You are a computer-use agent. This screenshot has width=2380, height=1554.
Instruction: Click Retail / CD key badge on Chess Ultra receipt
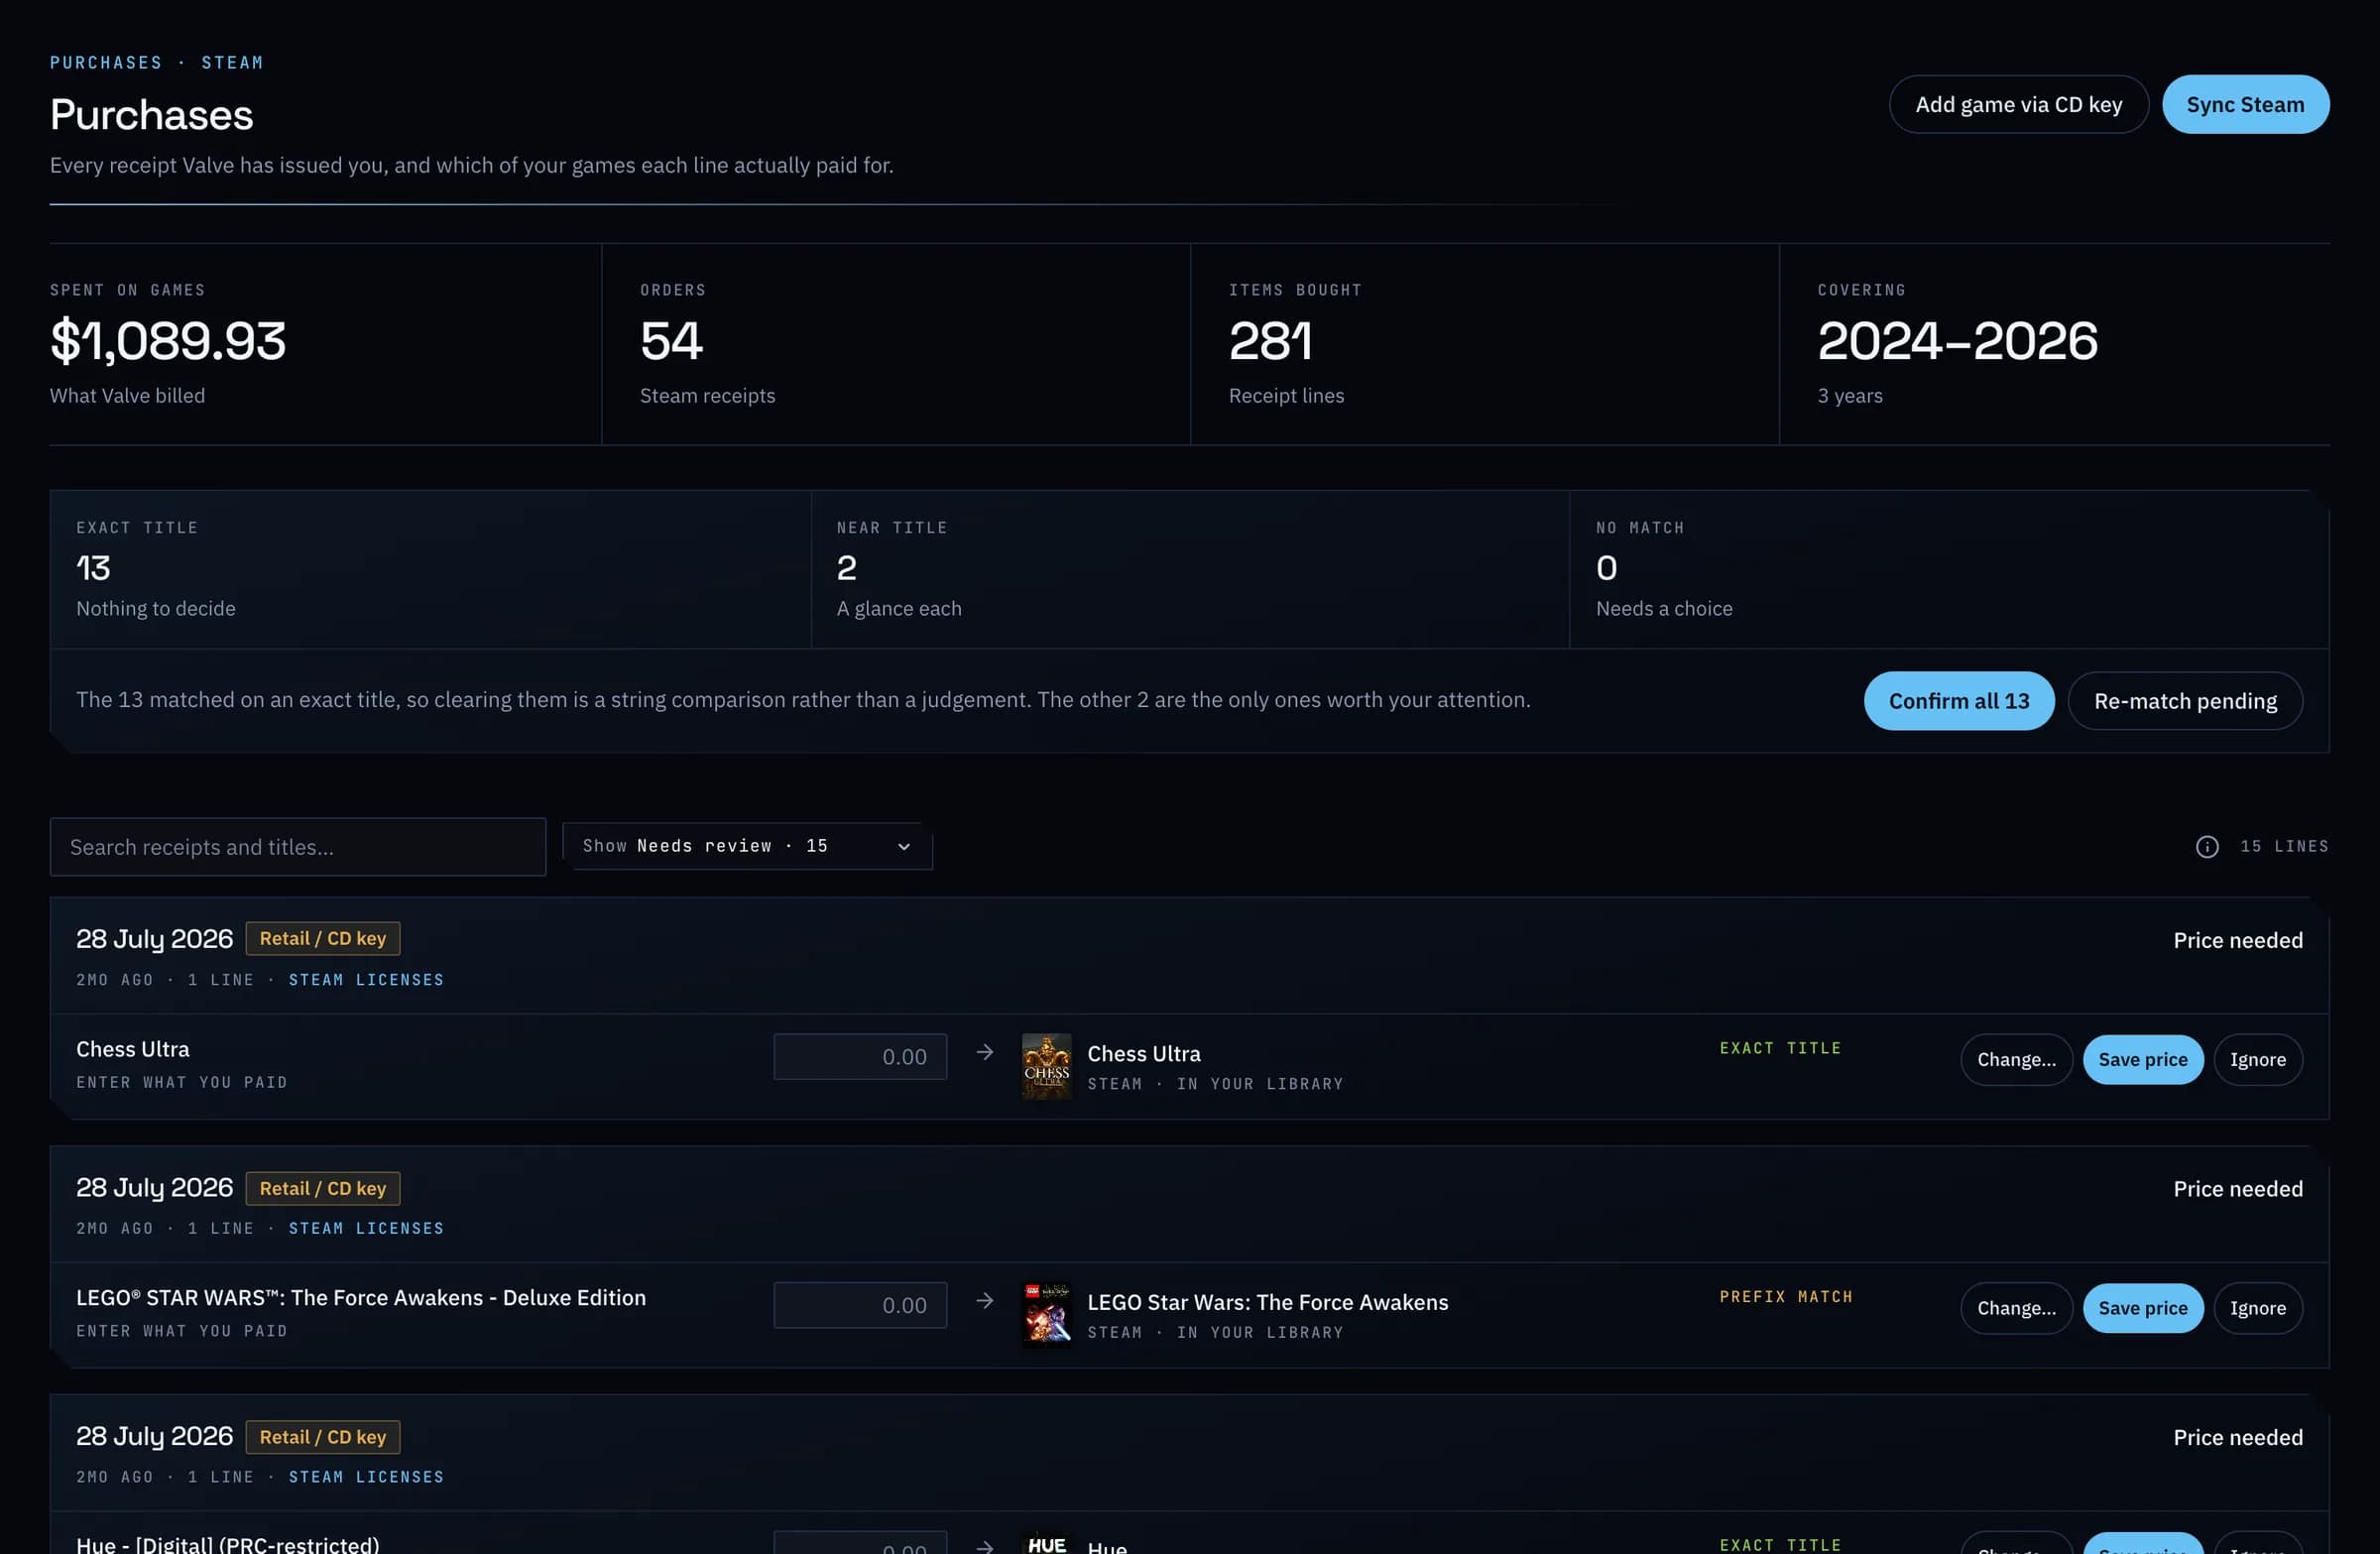(323, 939)
